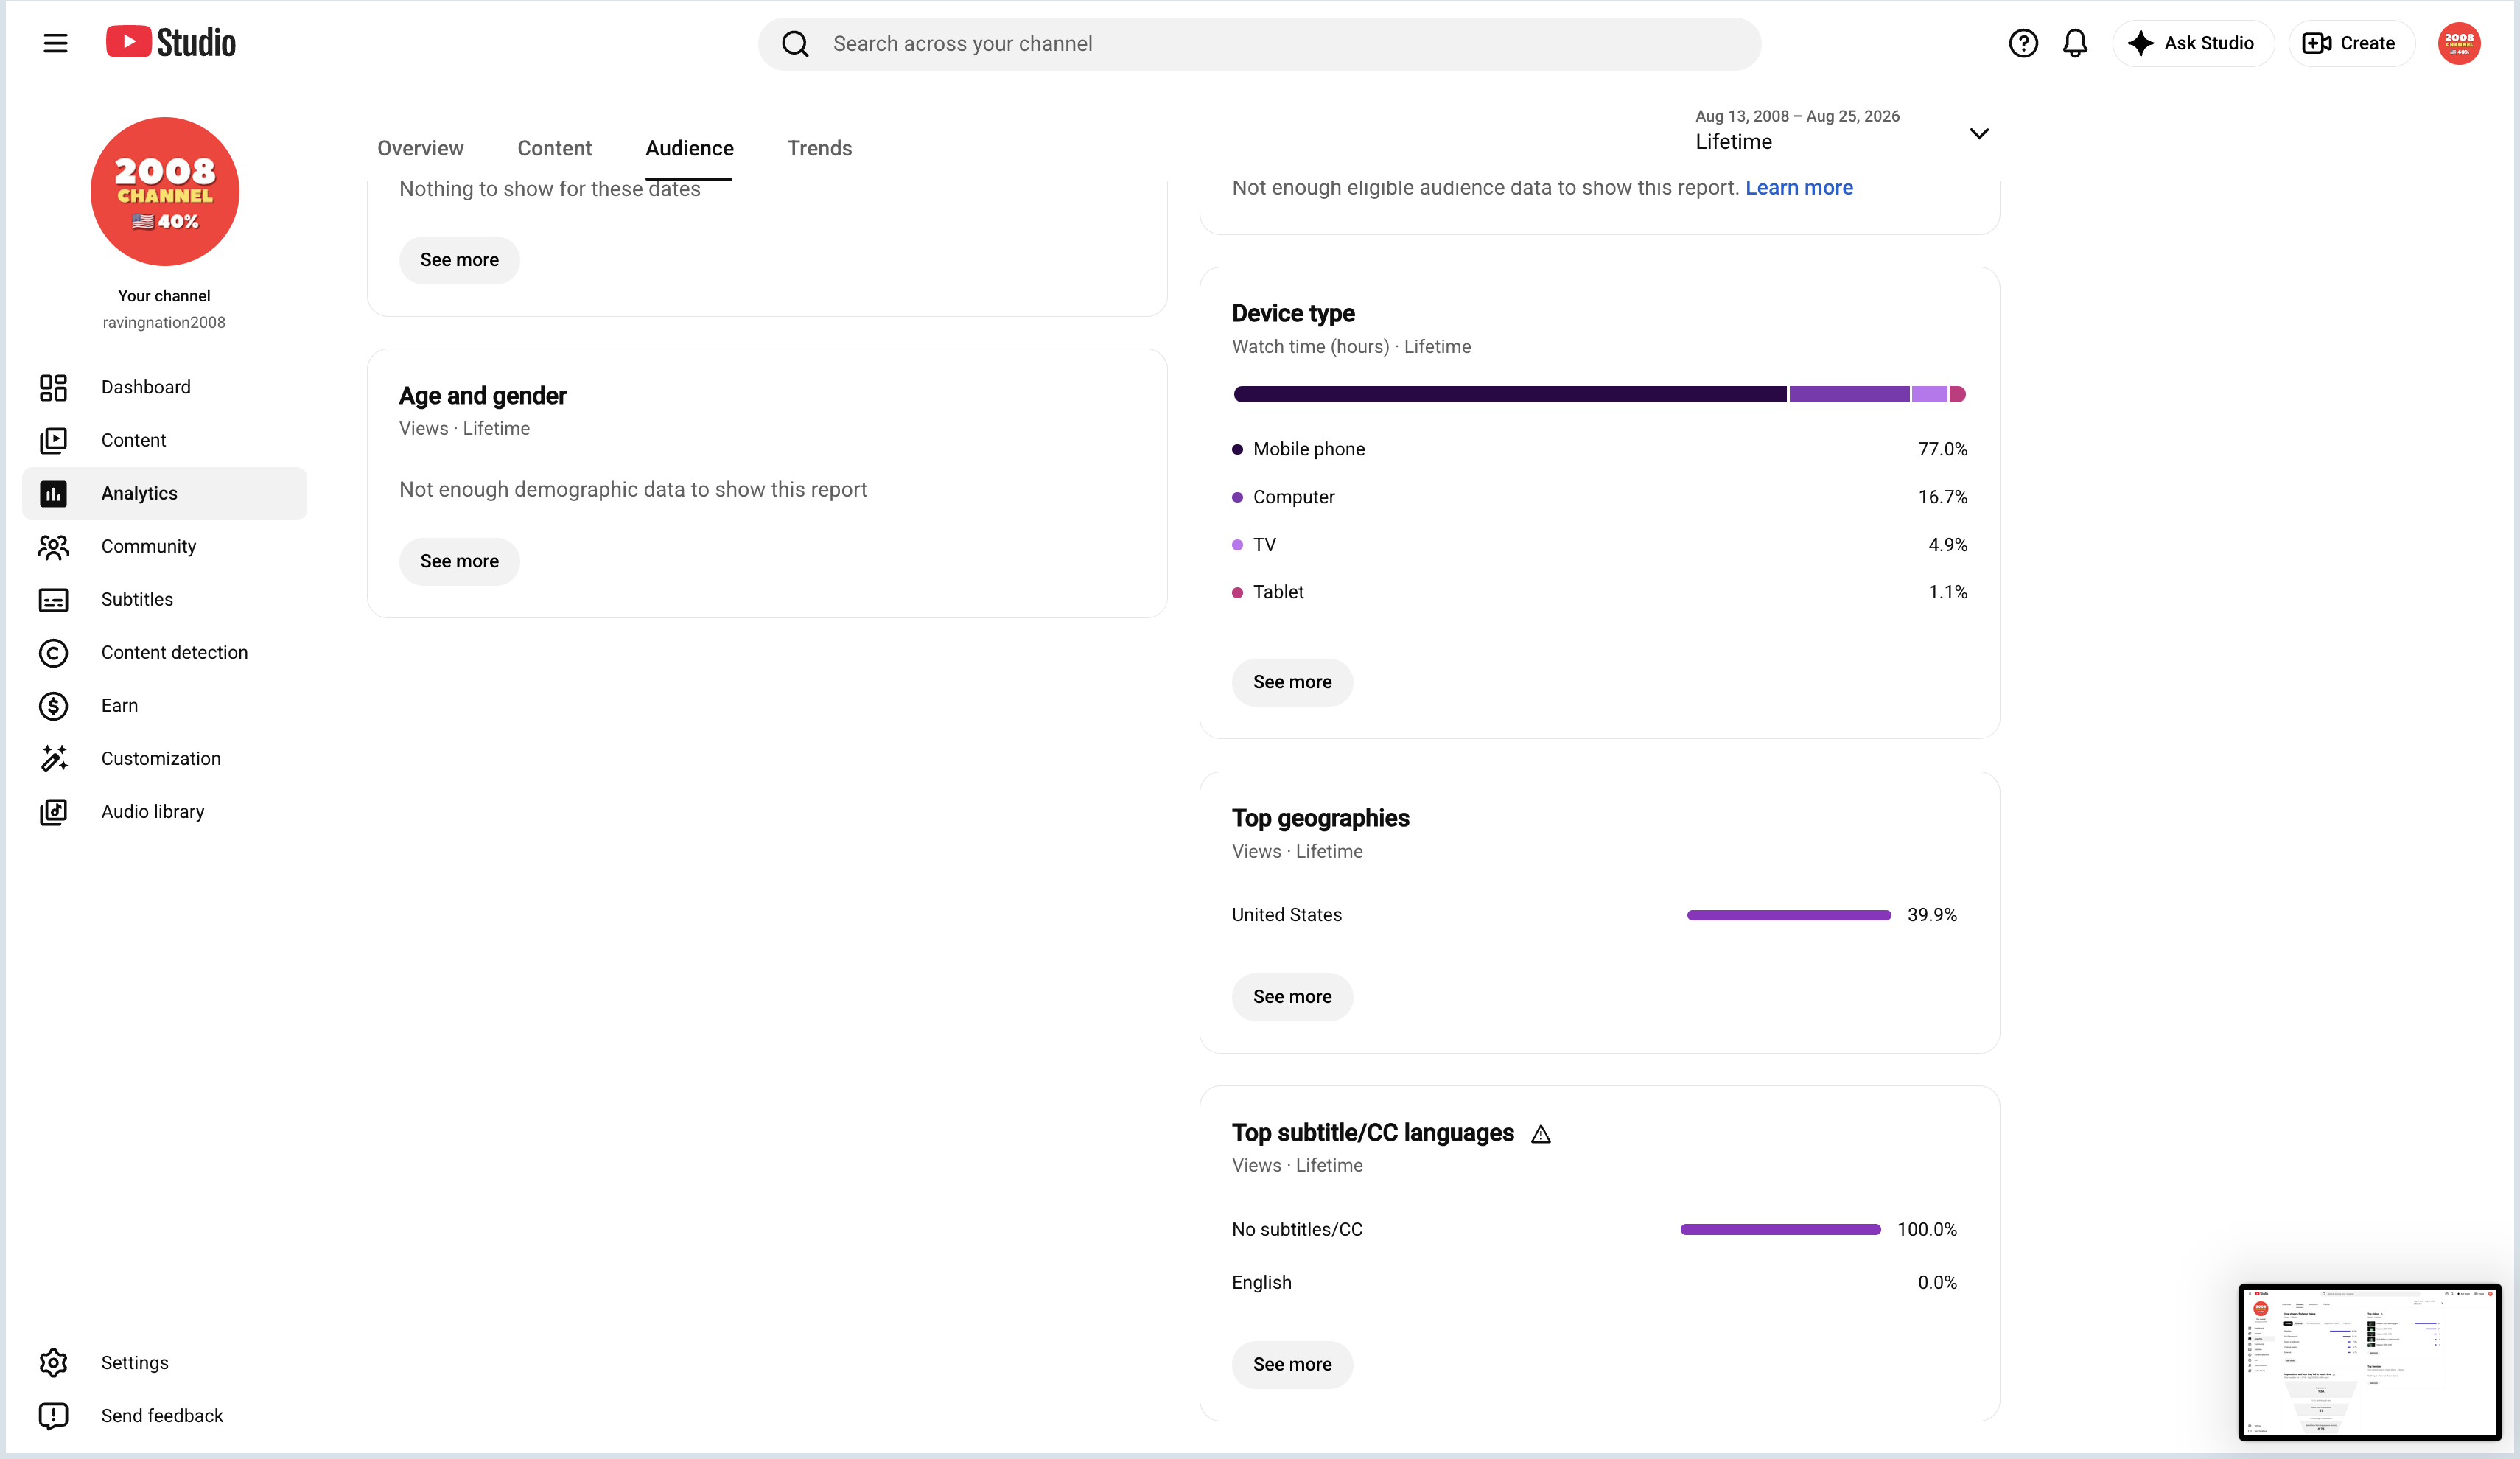
Task: Open Dashboard from the sidebar
Action: [164, 387]
